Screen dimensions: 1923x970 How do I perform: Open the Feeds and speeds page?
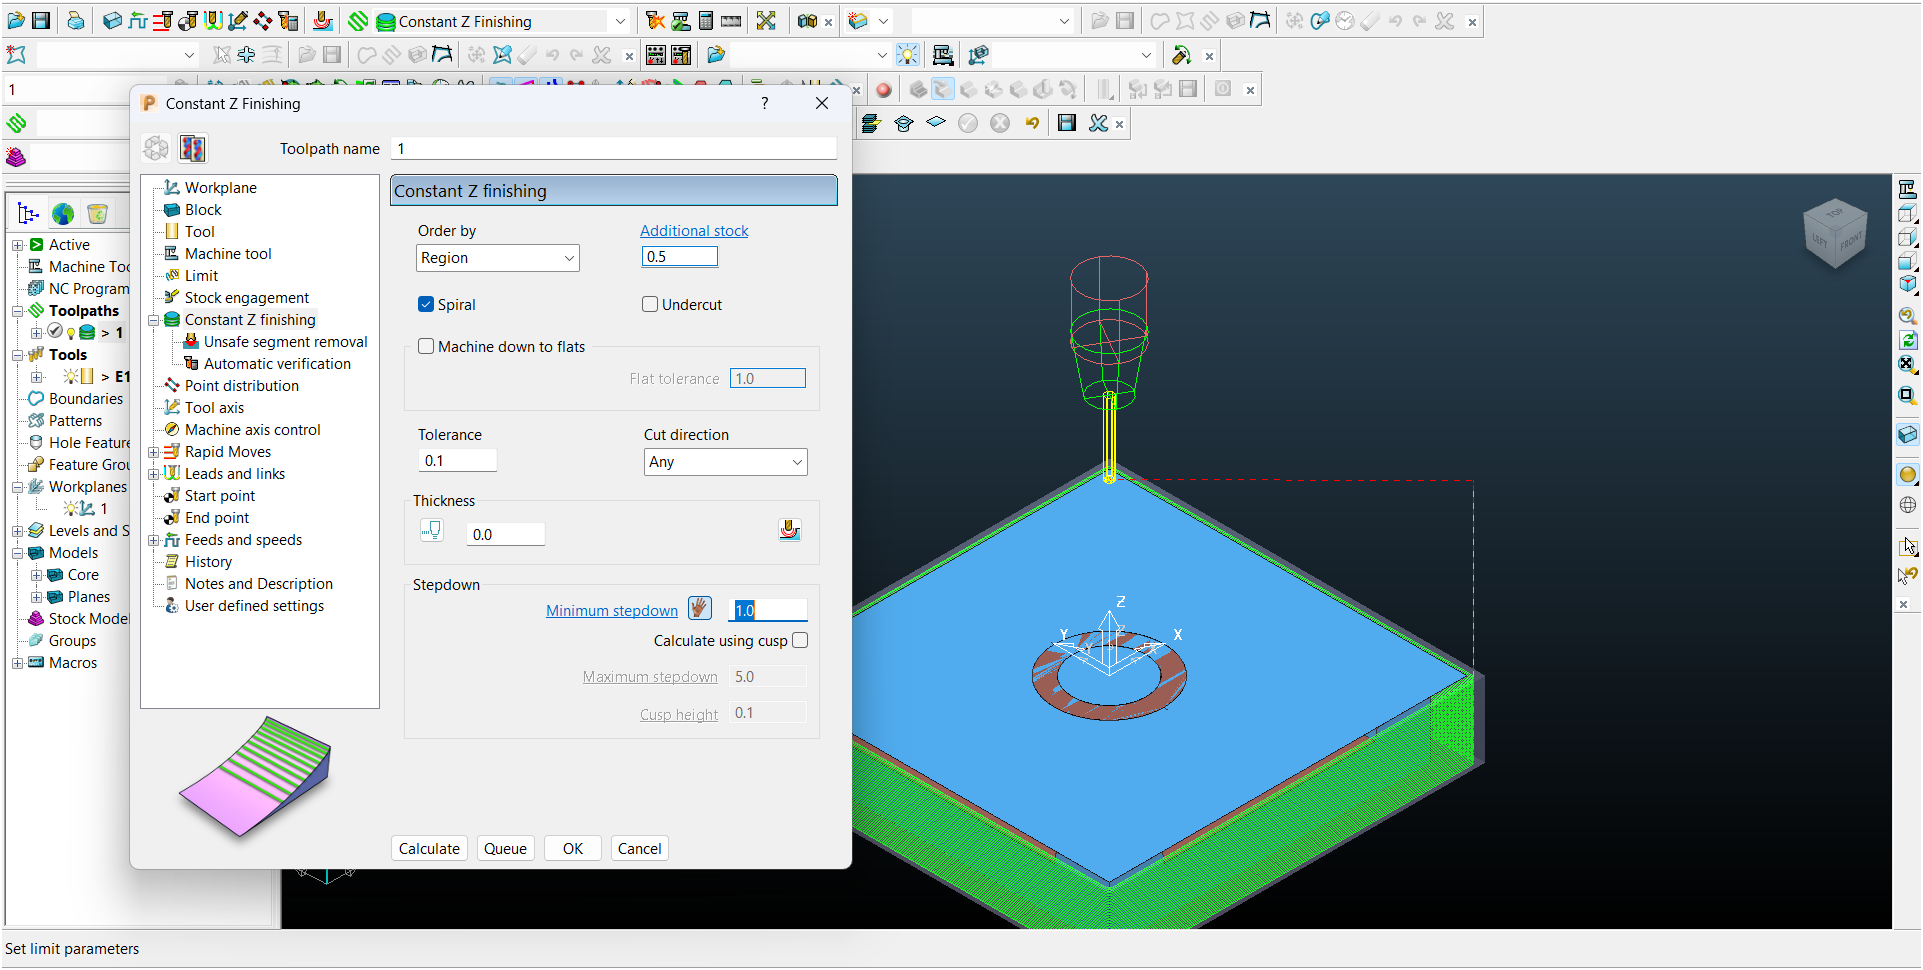(243, 540)
